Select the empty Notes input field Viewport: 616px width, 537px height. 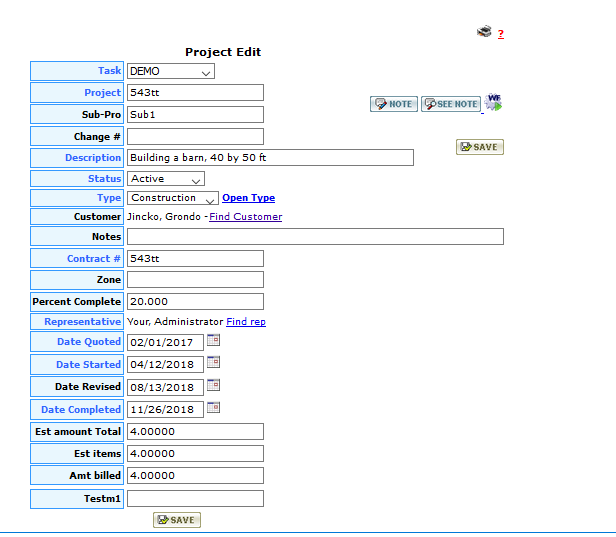click(x=315, y=237)
